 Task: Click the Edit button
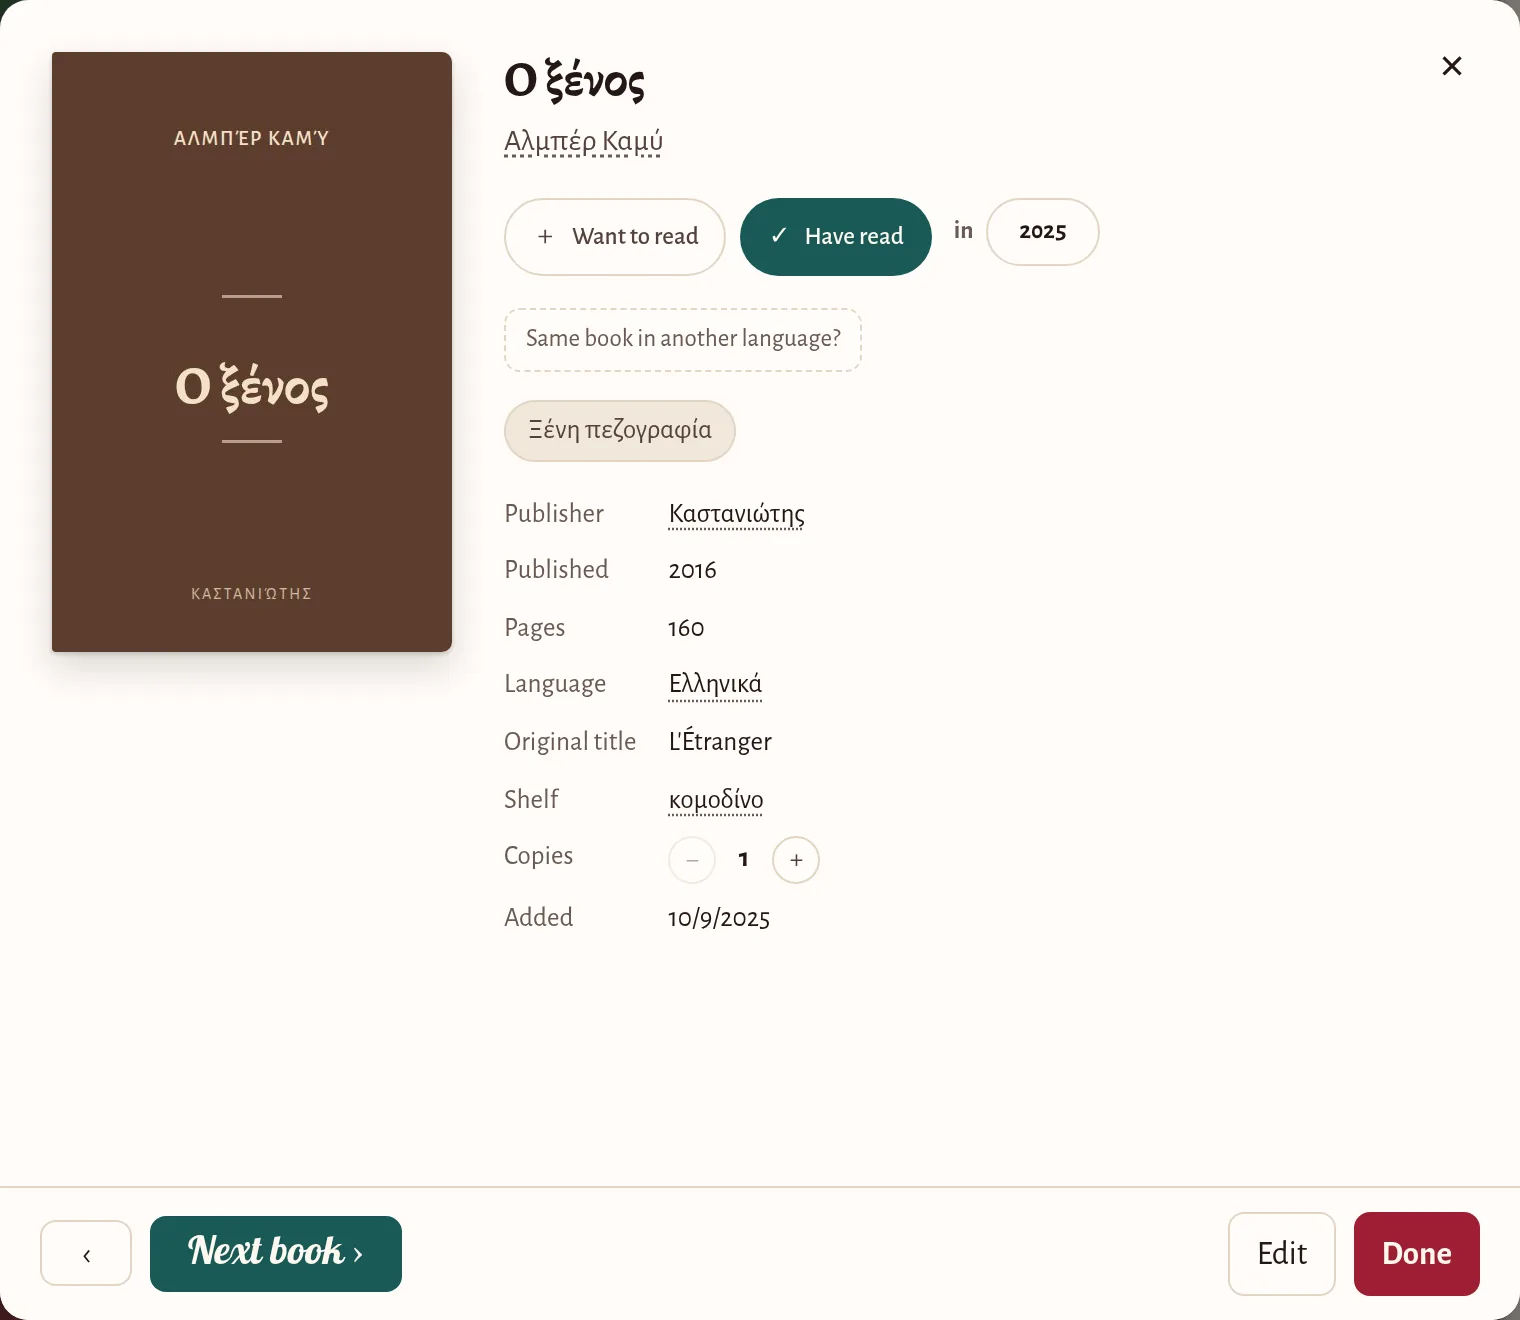(1282, 1254)
